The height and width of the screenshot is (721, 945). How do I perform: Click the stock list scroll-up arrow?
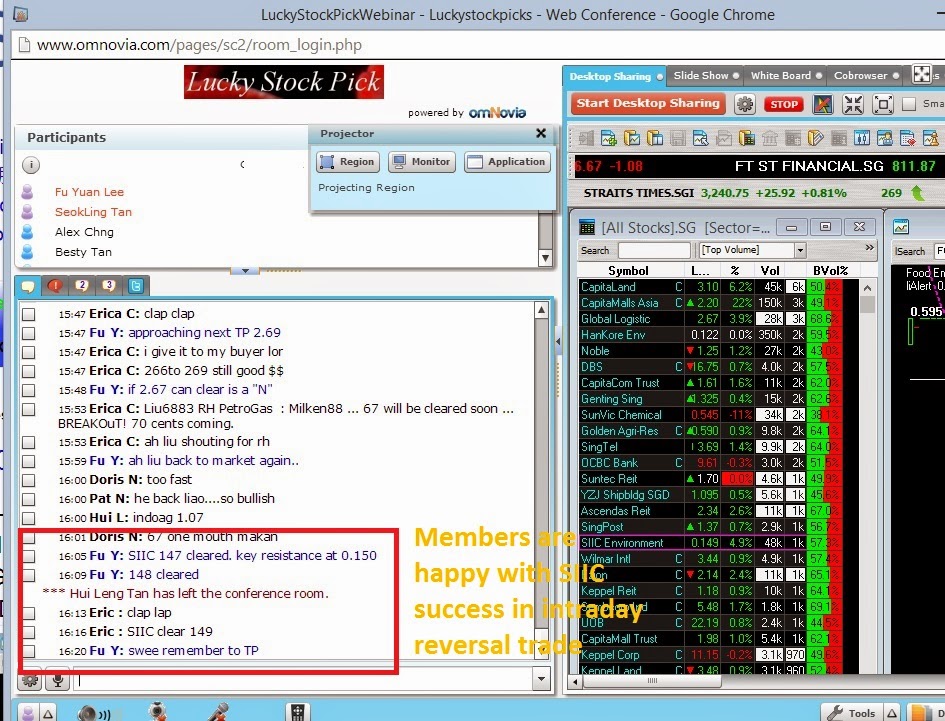point(867,289)
